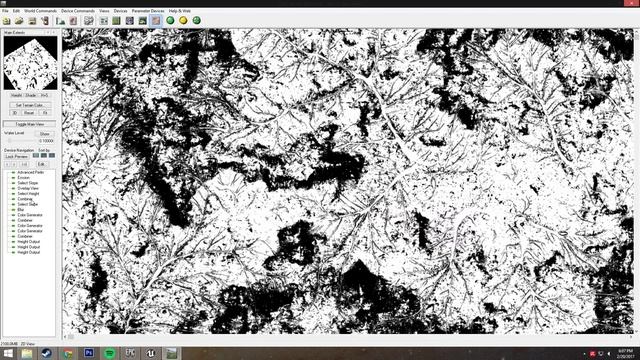Switch to blue Explorer view icon
Image resolution: width=640 pixels, height=360 pixels.
tap(130, 20)
